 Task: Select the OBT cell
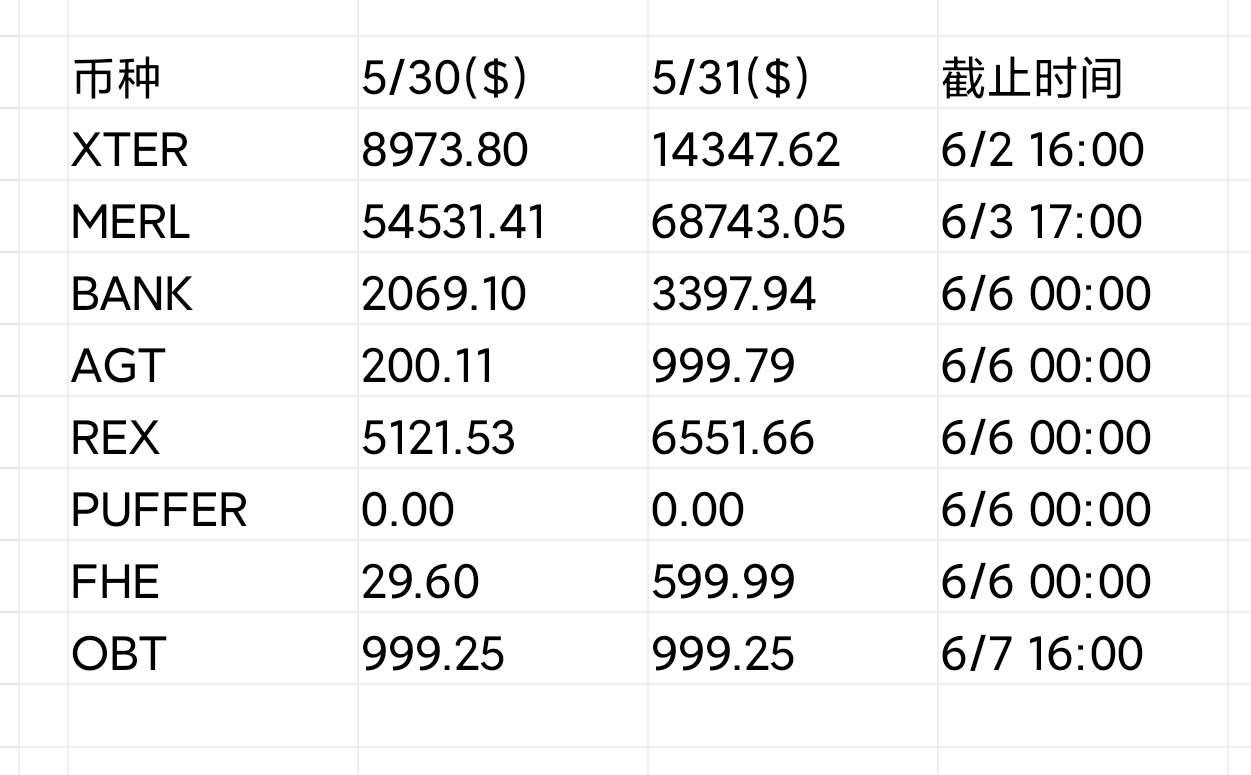click(x=213, y=649)
